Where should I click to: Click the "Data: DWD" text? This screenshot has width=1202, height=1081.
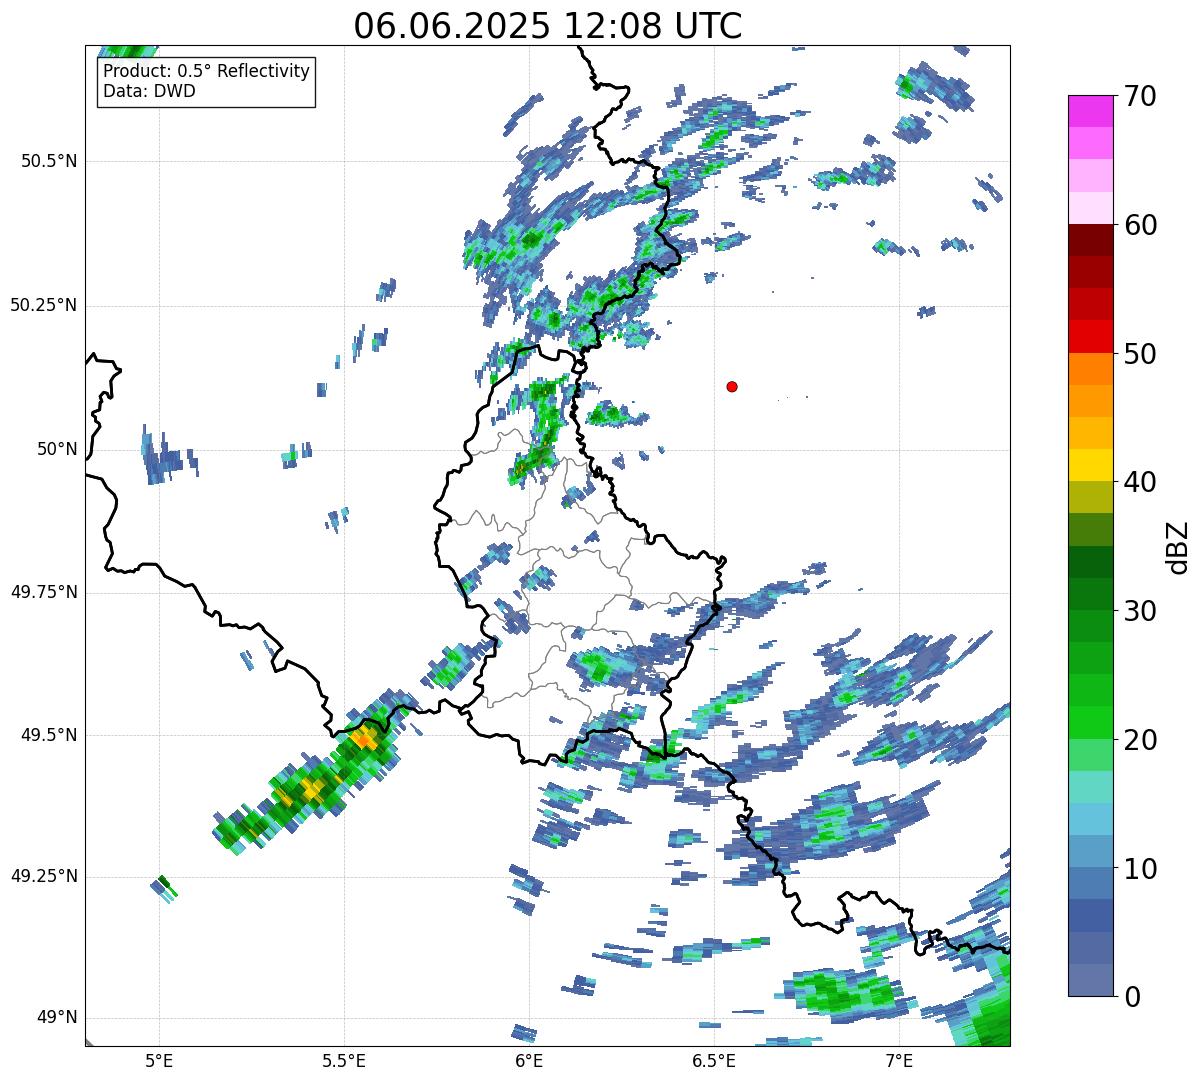[x=149, y=91]
